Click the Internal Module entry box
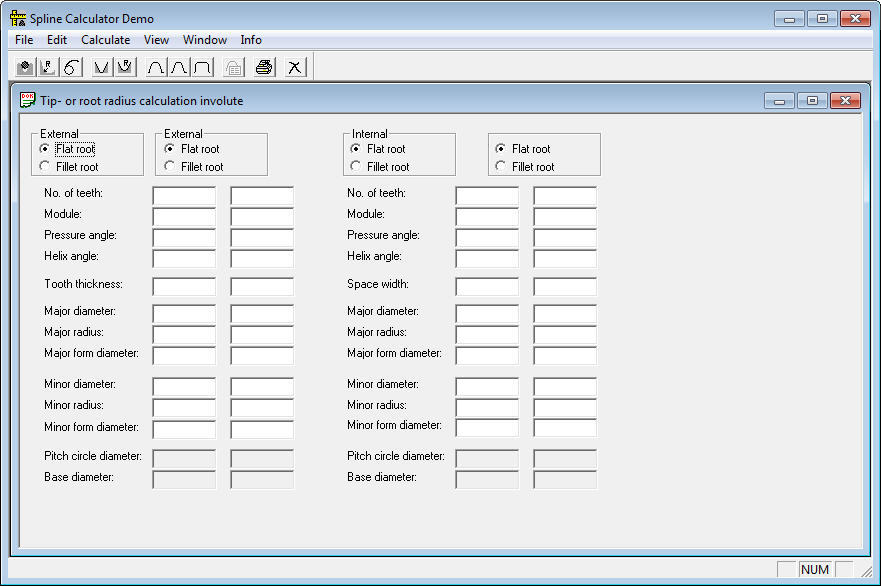 (x=486, y=214)
